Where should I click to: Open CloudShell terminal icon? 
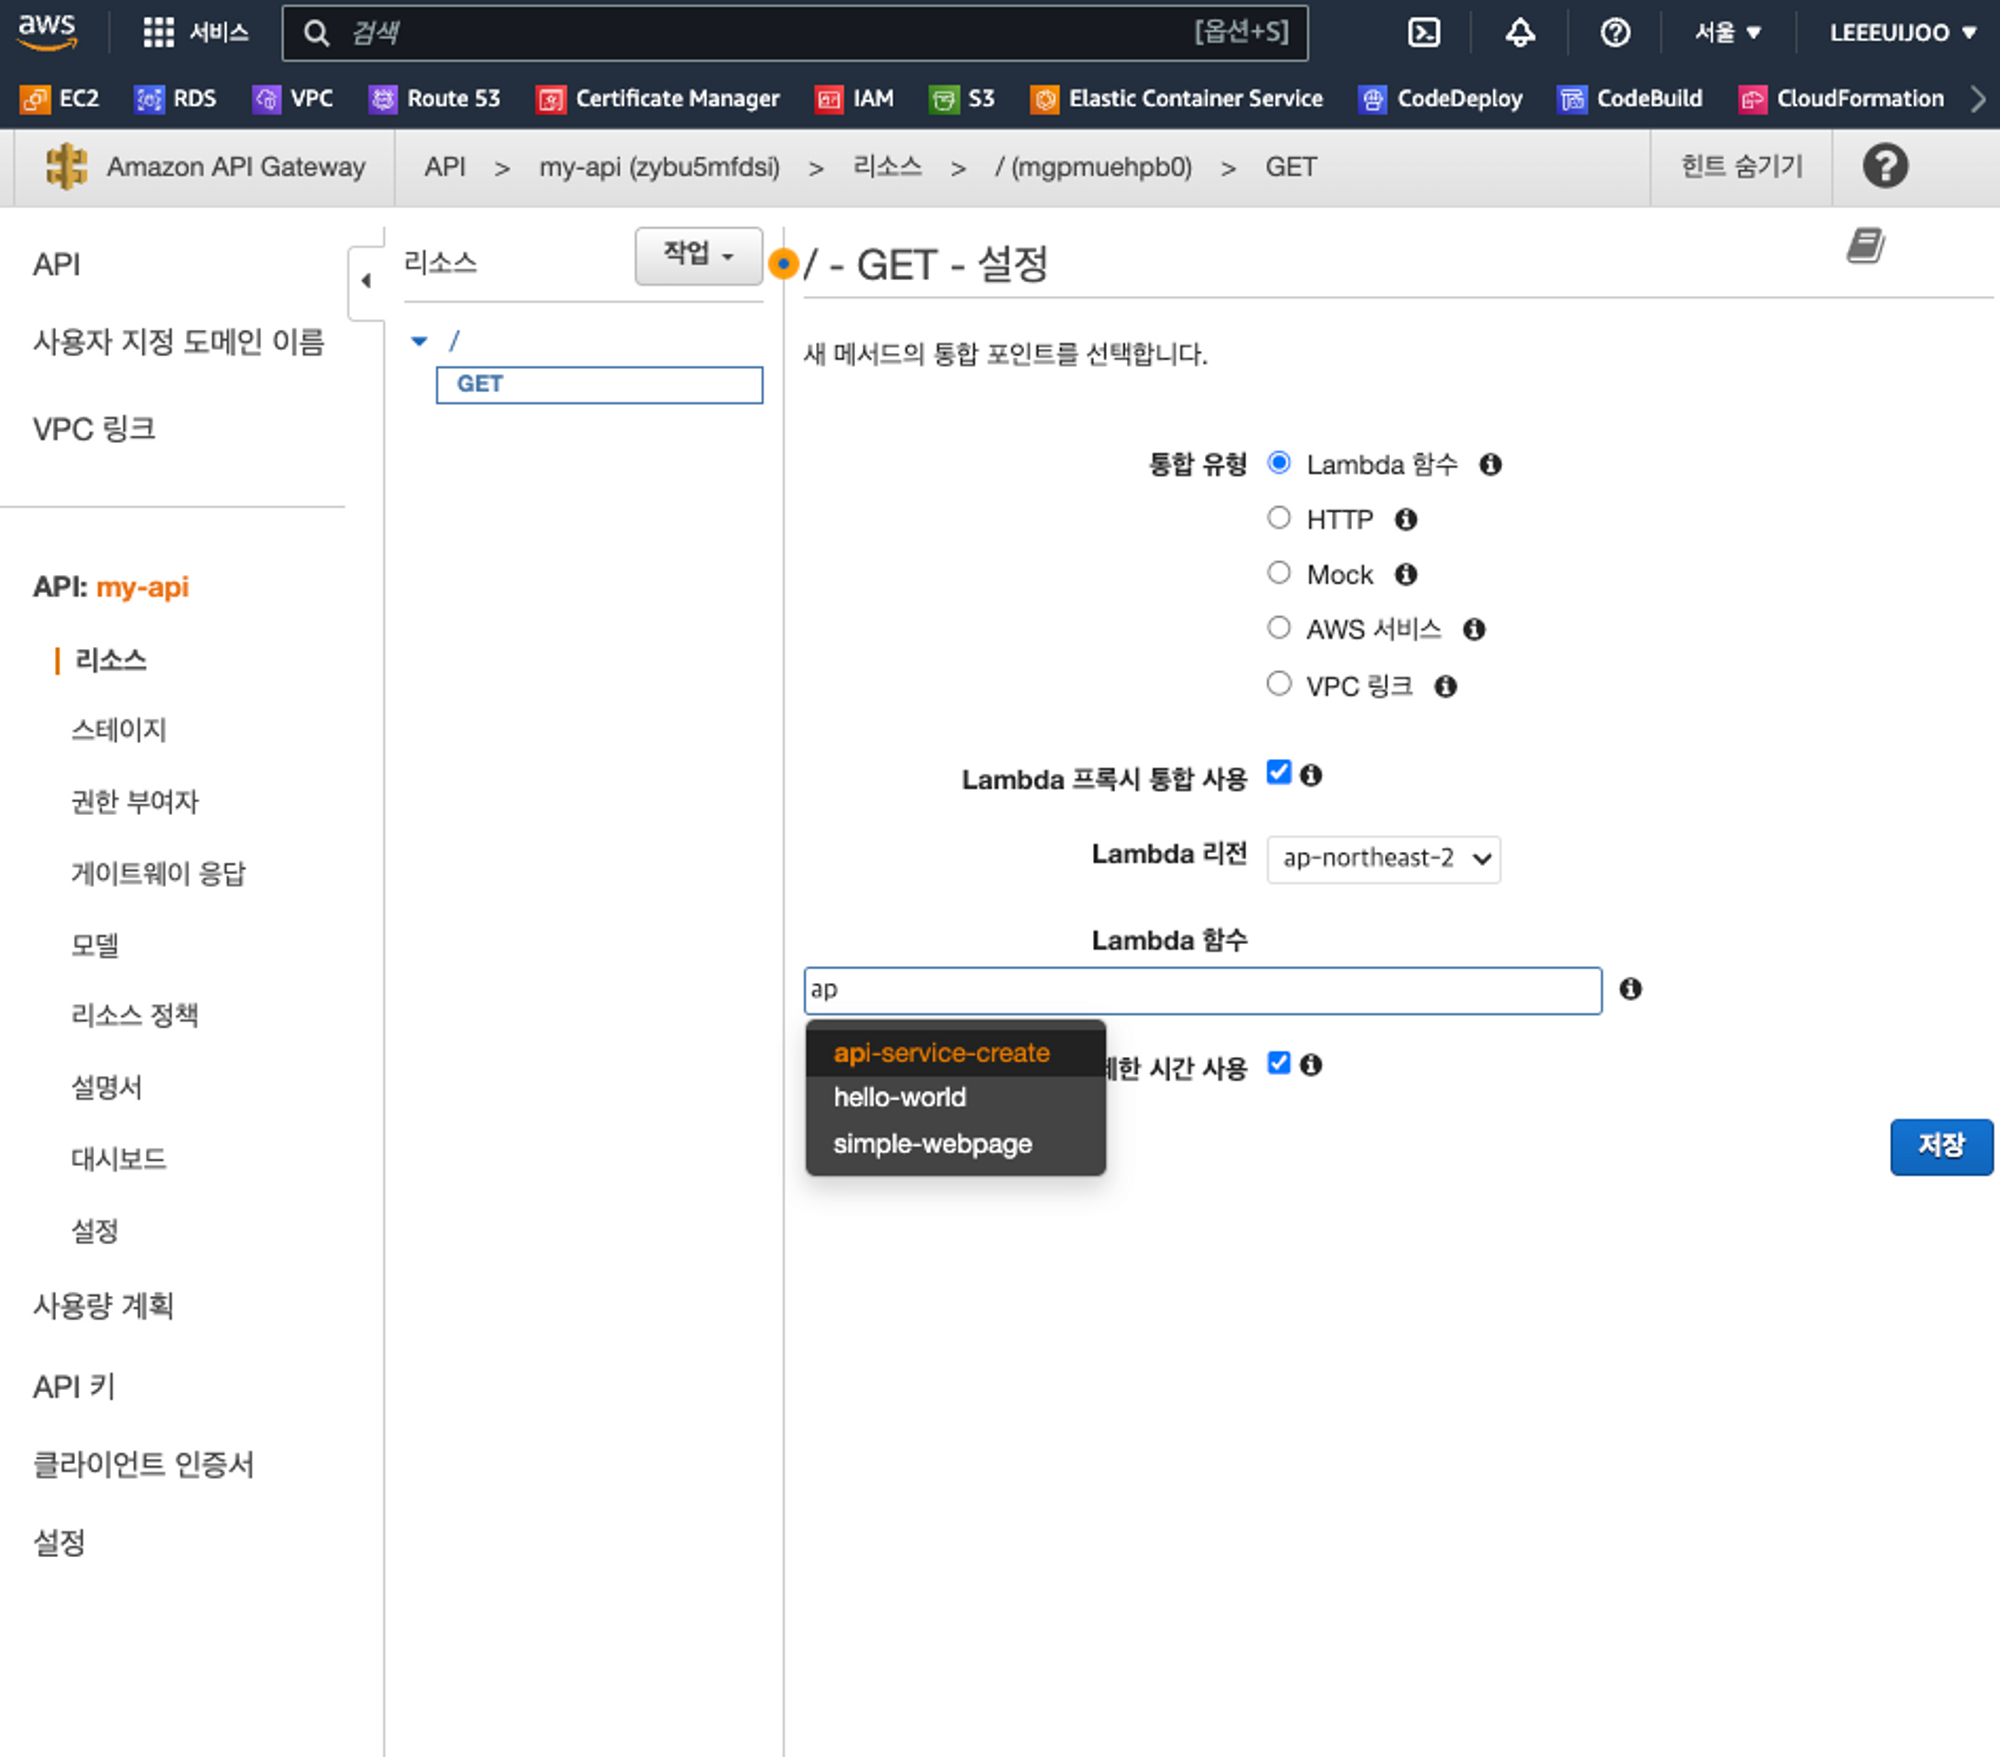(1424, 33)
